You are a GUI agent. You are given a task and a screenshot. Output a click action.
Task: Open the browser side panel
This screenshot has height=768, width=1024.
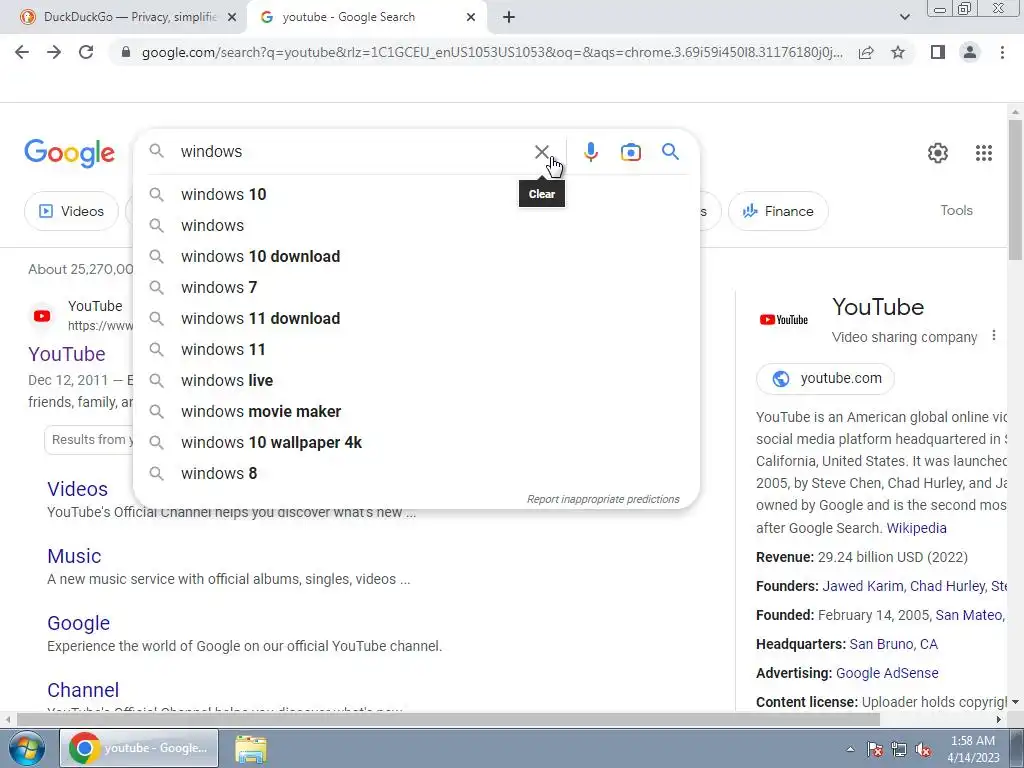[938, 52]
